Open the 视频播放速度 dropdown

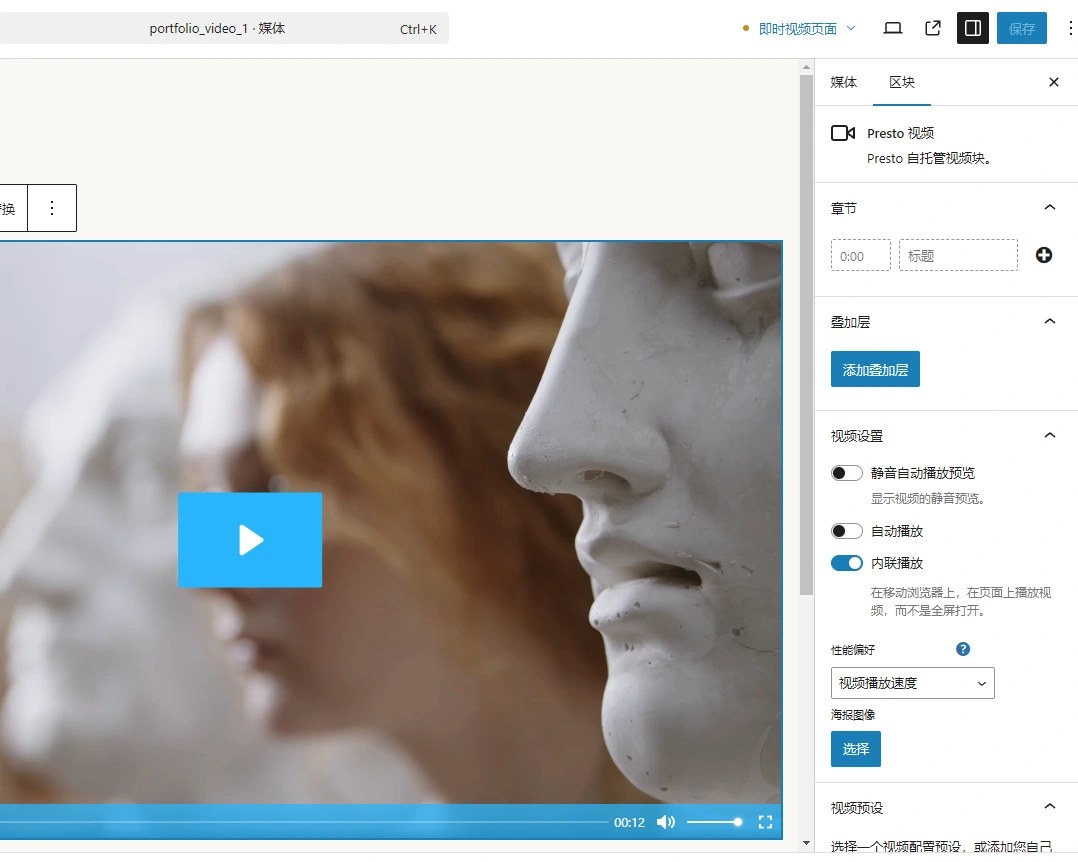(x=912, y=683)
